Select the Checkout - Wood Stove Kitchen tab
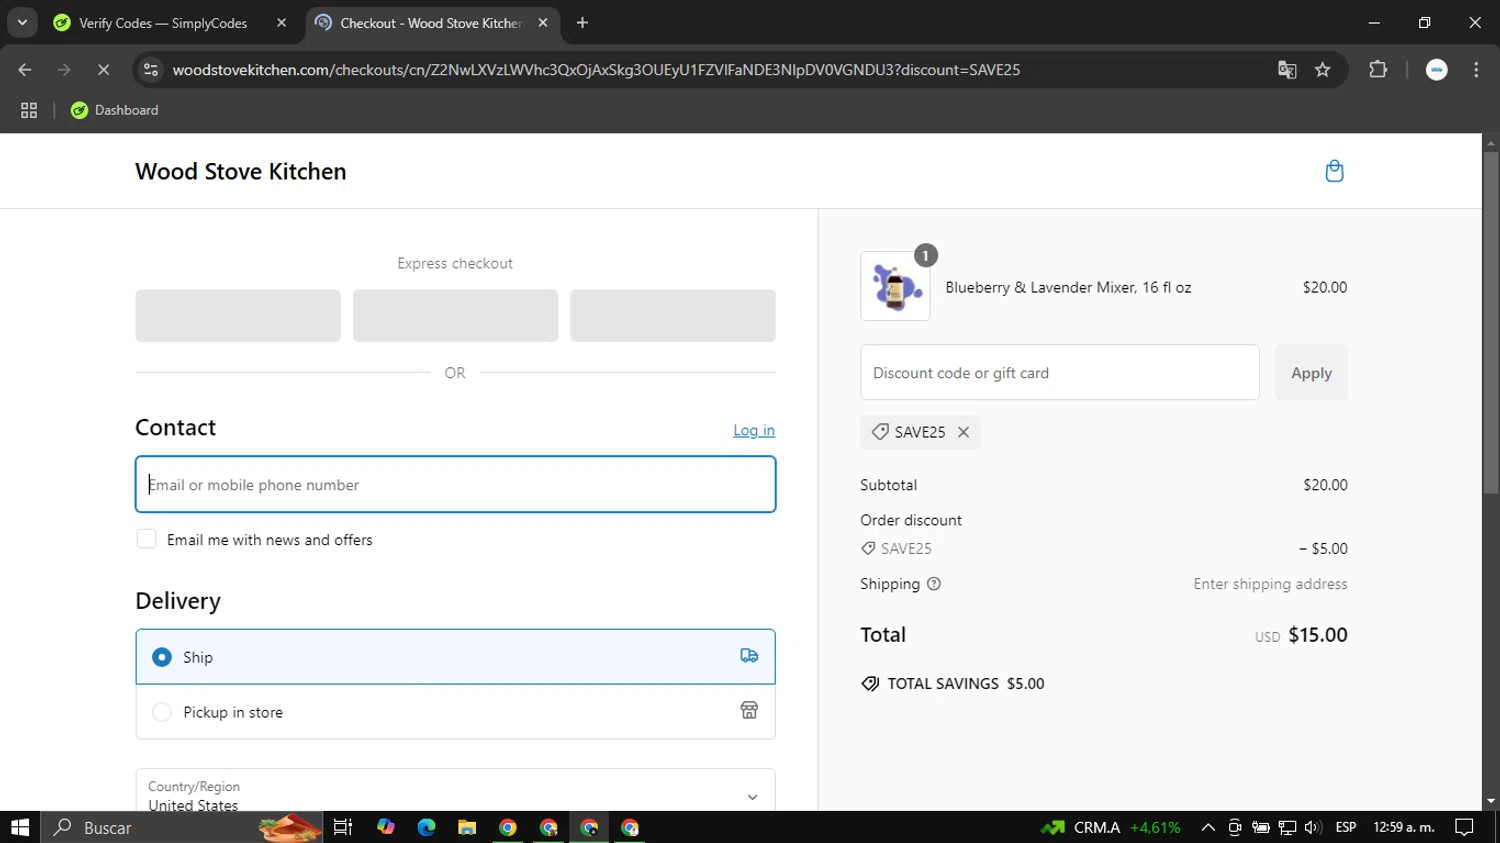The width and height of the screenshot is (1500, 843). [431, 23]
